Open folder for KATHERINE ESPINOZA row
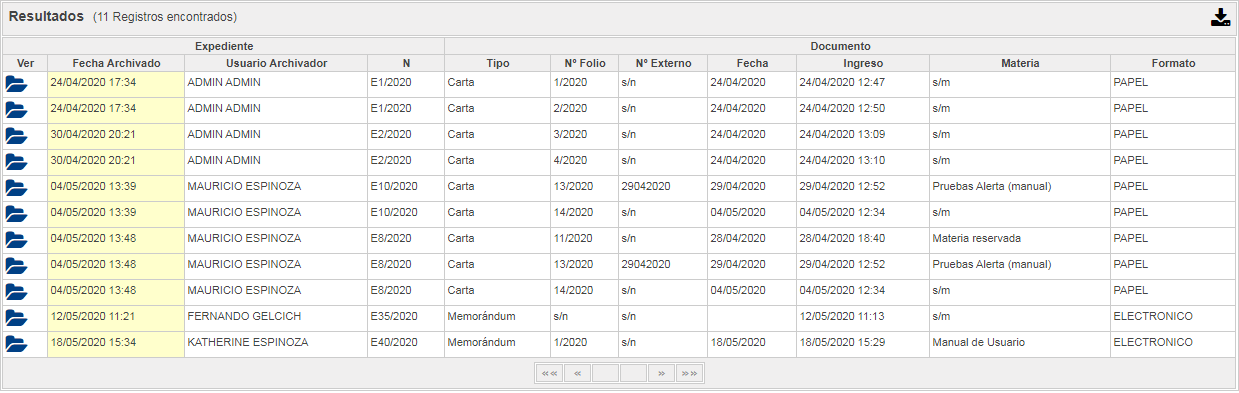Screen dimensions: 1239x393 pyautogui.click(x=16, y=344)
